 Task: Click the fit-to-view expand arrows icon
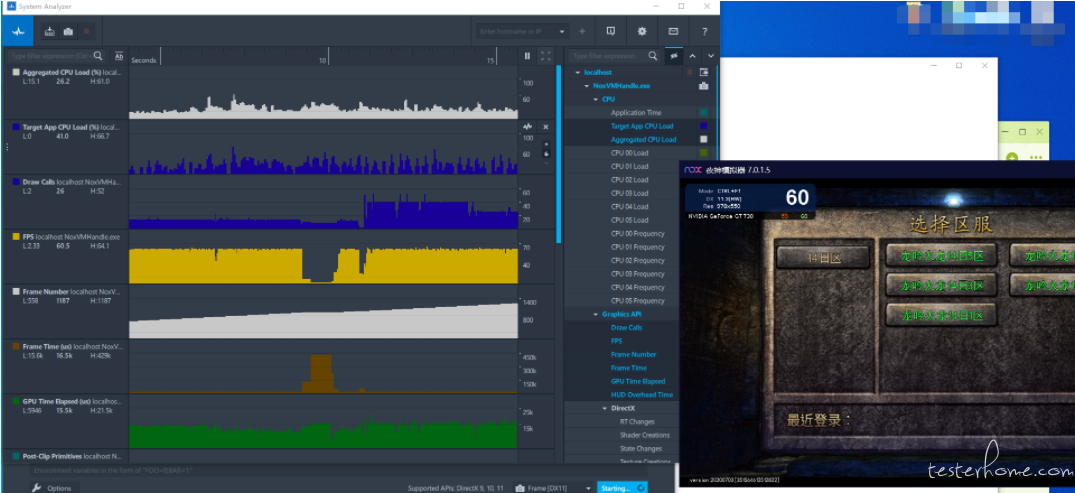click(x=546, y=56)
